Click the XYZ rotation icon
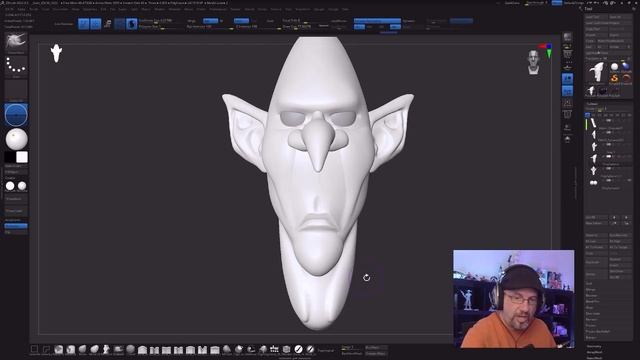Screen dimensions: 640x360 [567, 103]
